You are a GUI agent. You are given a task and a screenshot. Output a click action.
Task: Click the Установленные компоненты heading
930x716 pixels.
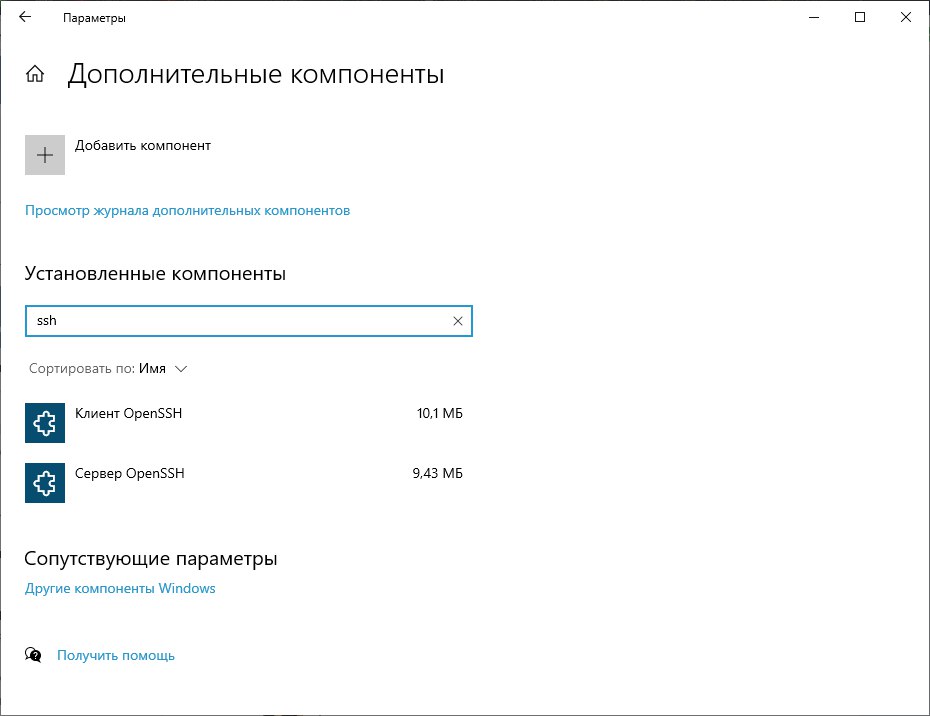pos(155,273)
